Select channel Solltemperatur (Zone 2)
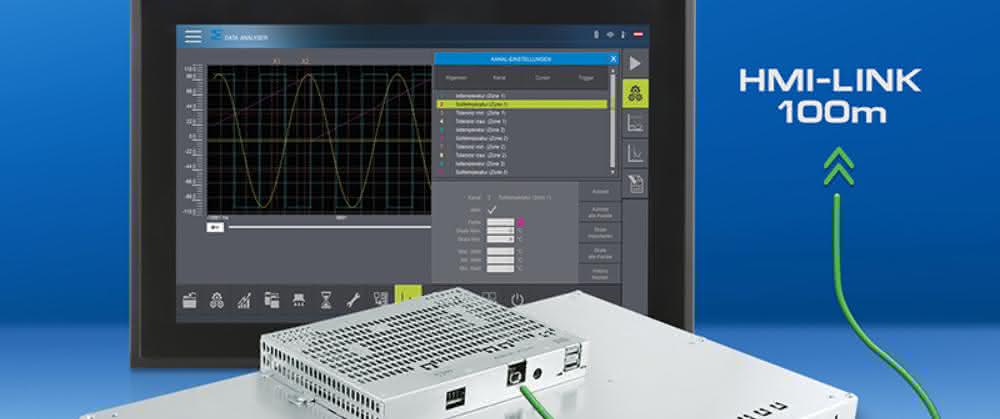The height and width of the screenshot is (419, 1000). click(x=522, y=138)
